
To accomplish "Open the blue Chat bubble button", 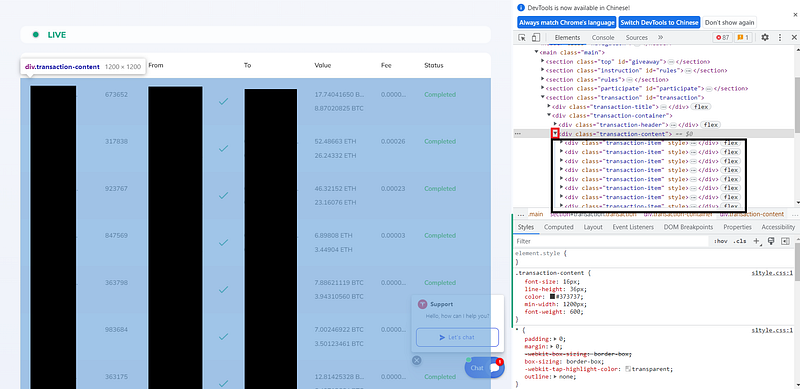I will click(x=484, y=368).
